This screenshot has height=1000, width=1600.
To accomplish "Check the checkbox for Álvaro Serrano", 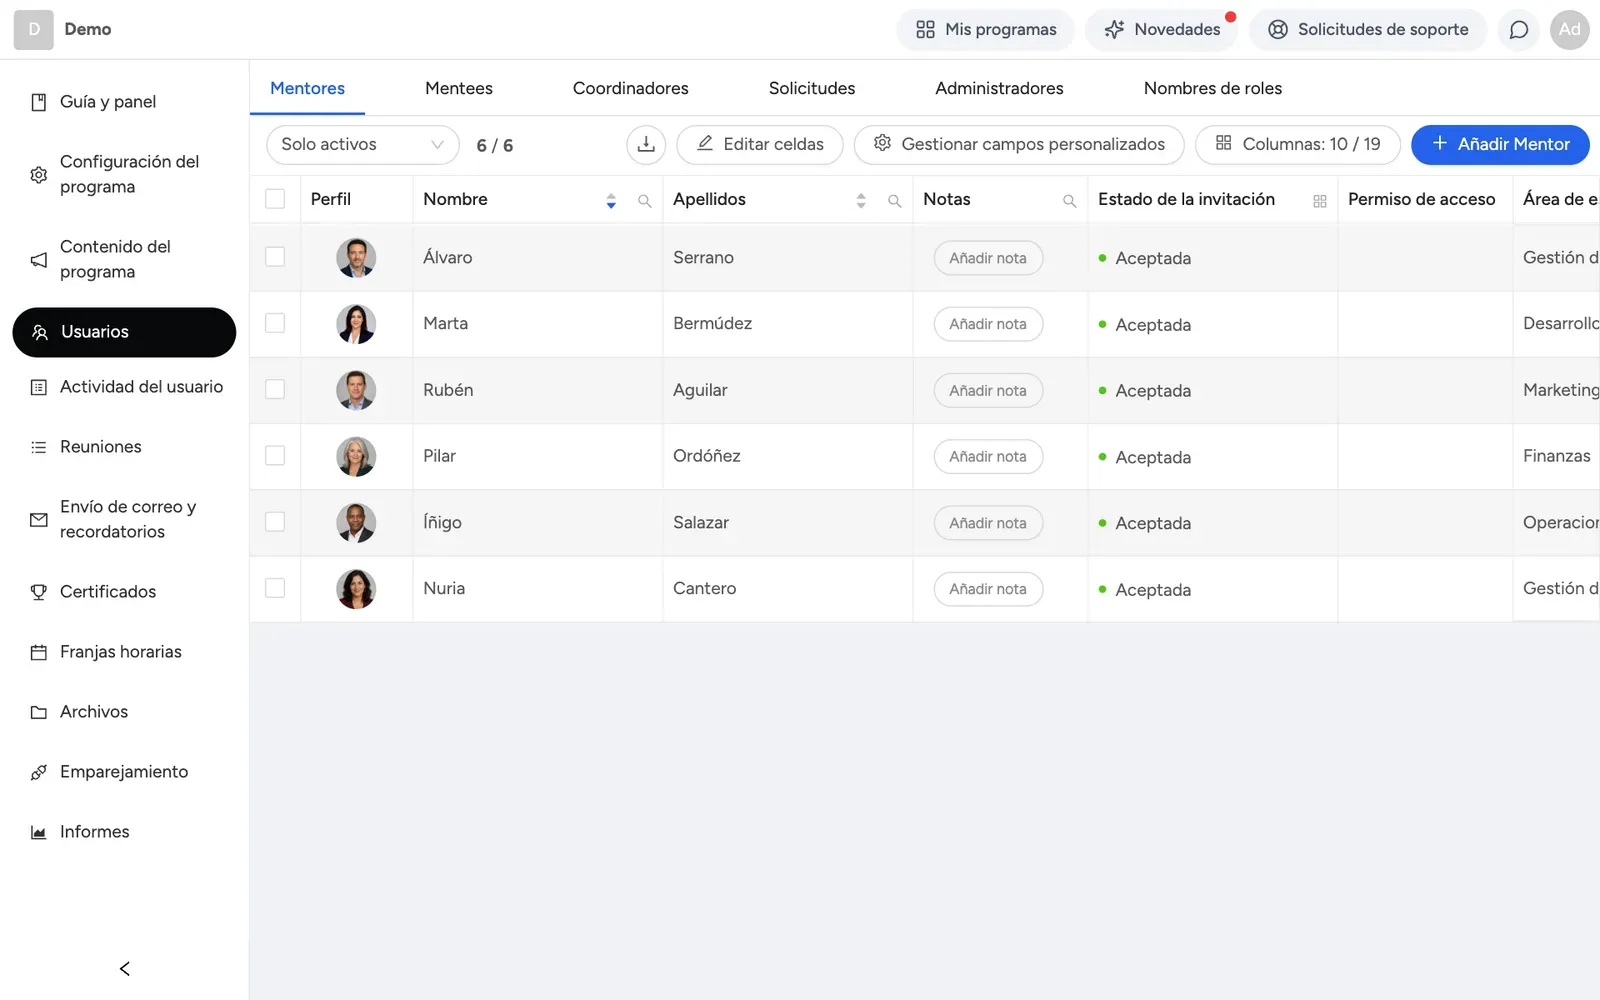I will 275,257.
